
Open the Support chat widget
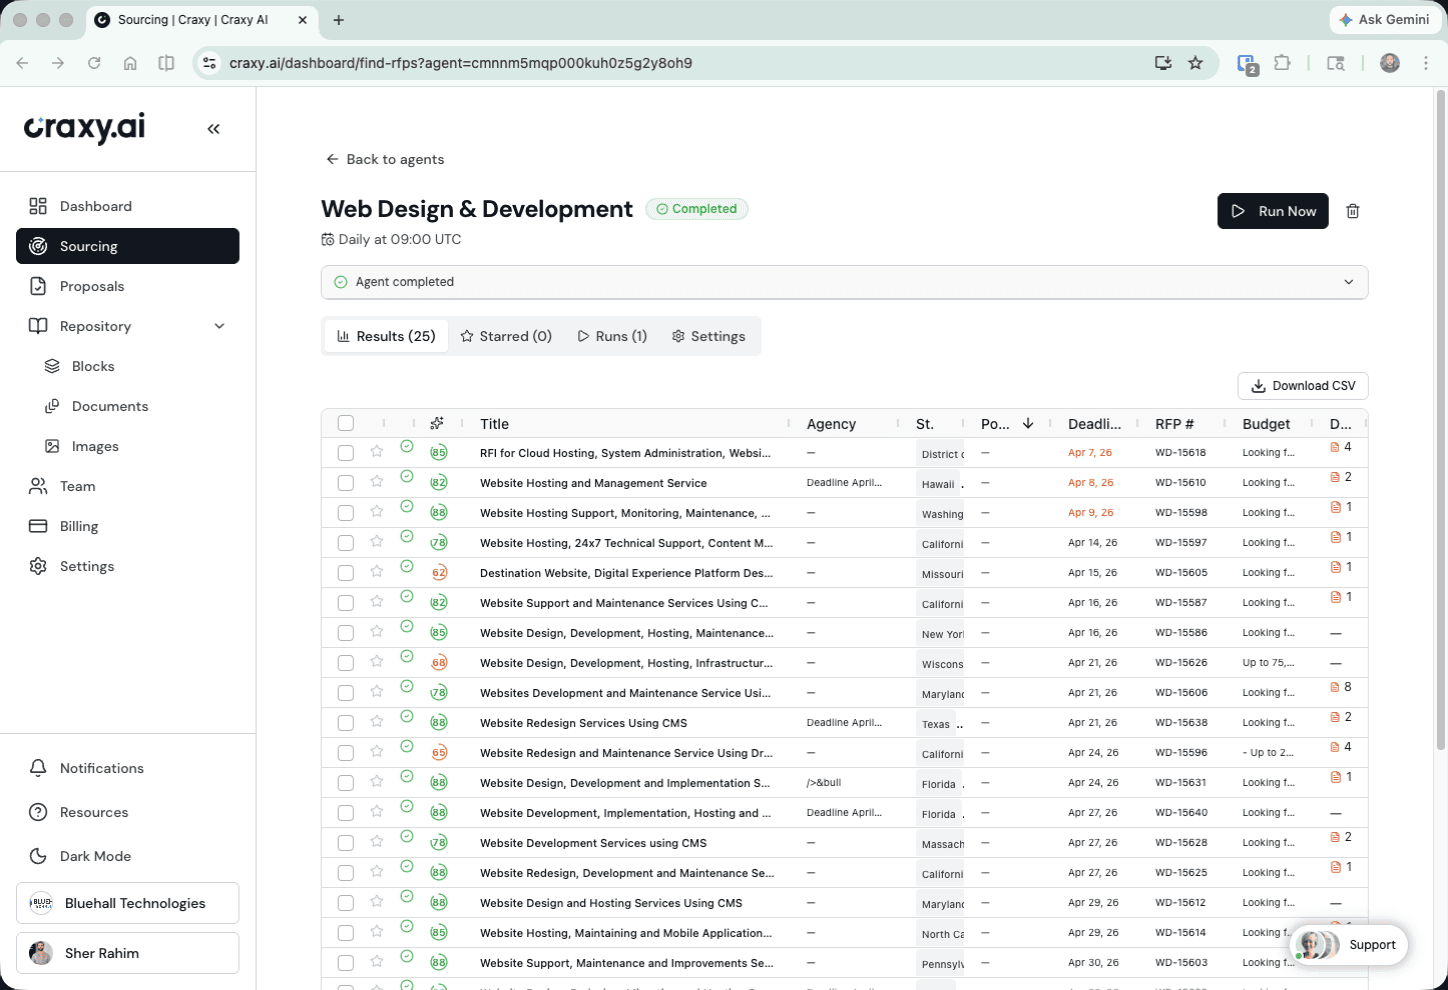[1348, 944]
